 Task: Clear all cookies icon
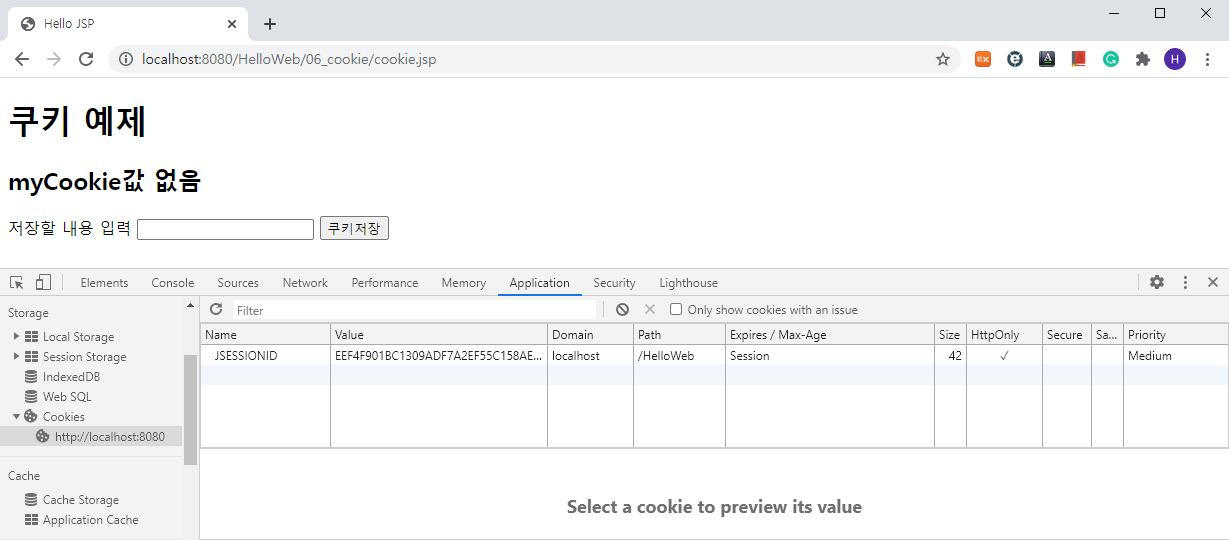[623, 310]
